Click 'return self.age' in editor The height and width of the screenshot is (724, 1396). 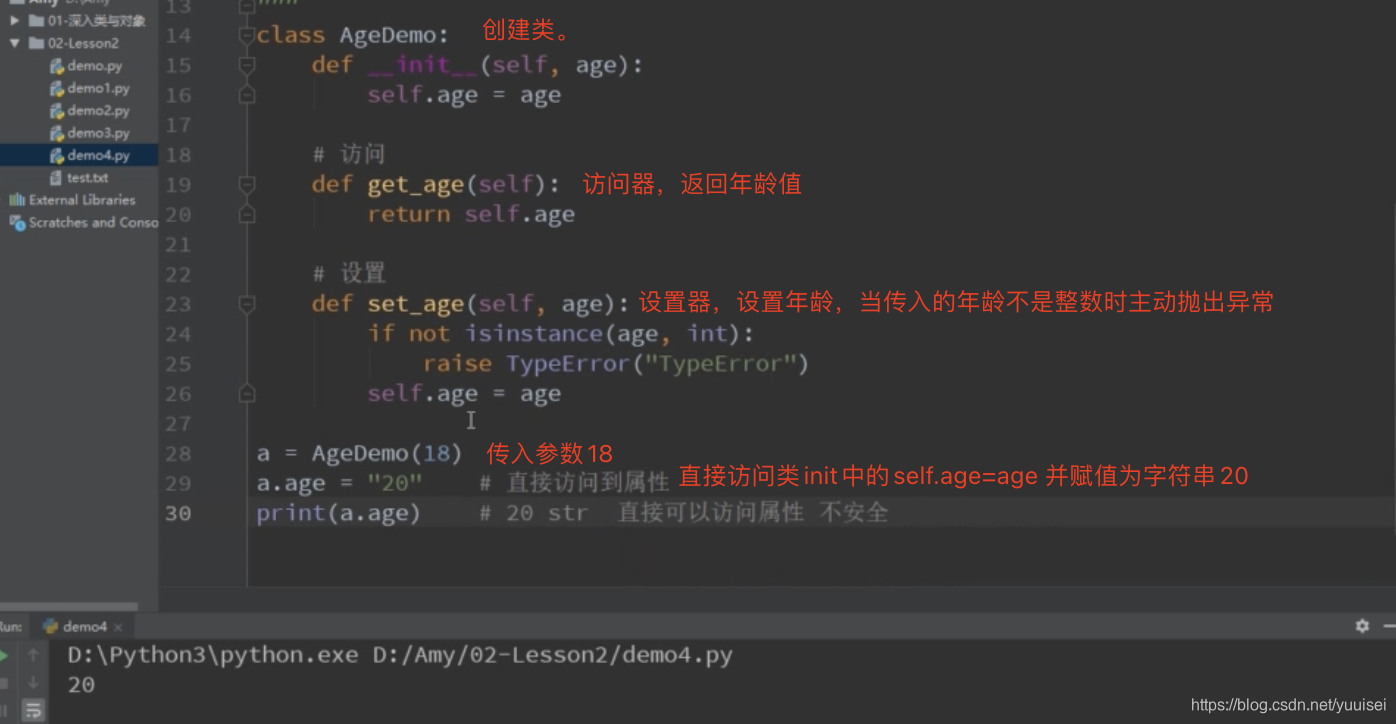471,214
